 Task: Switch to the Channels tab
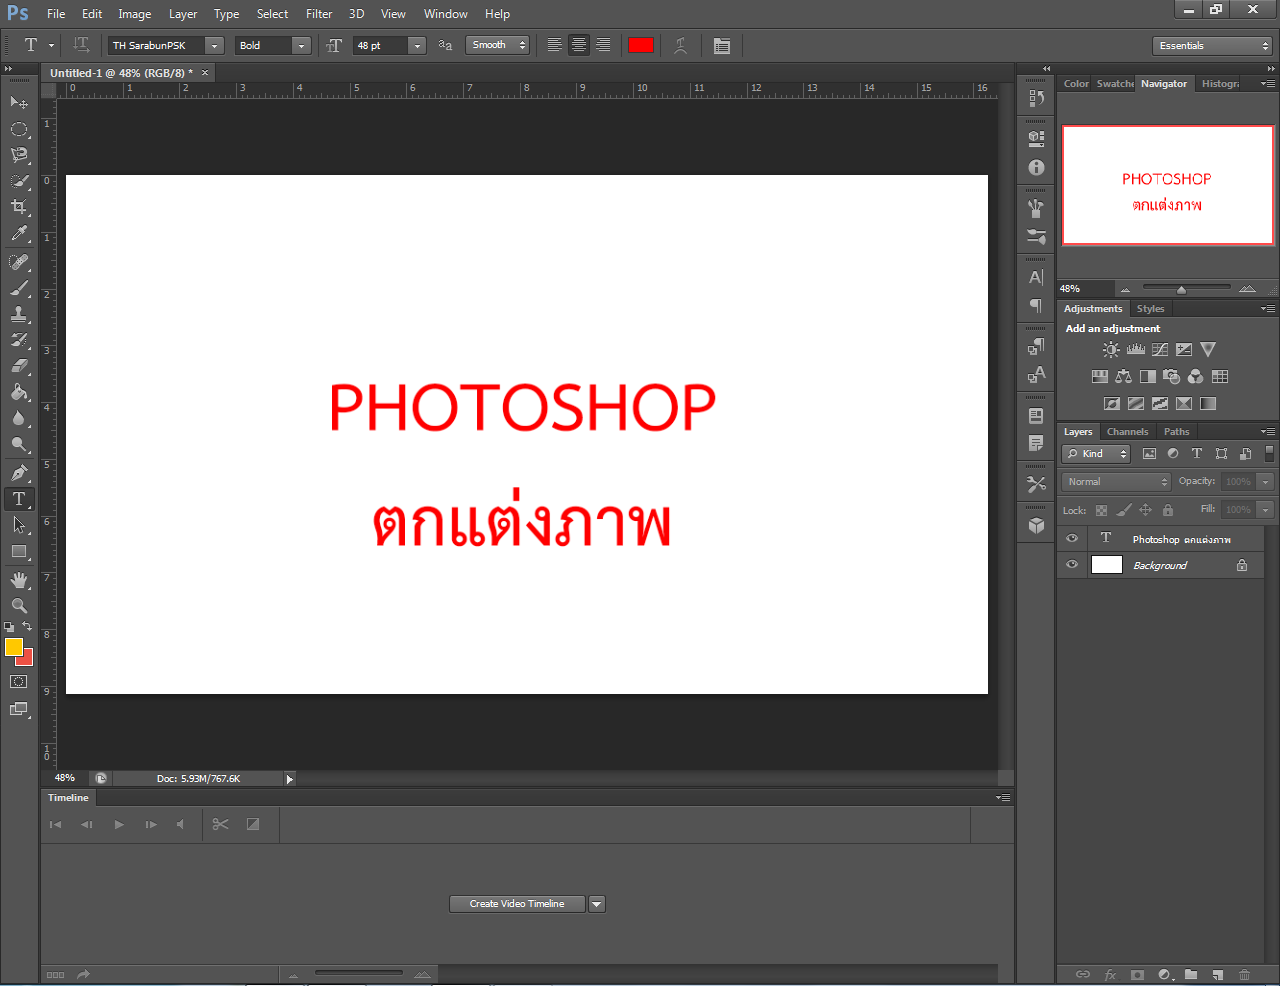pos(1127,432)
